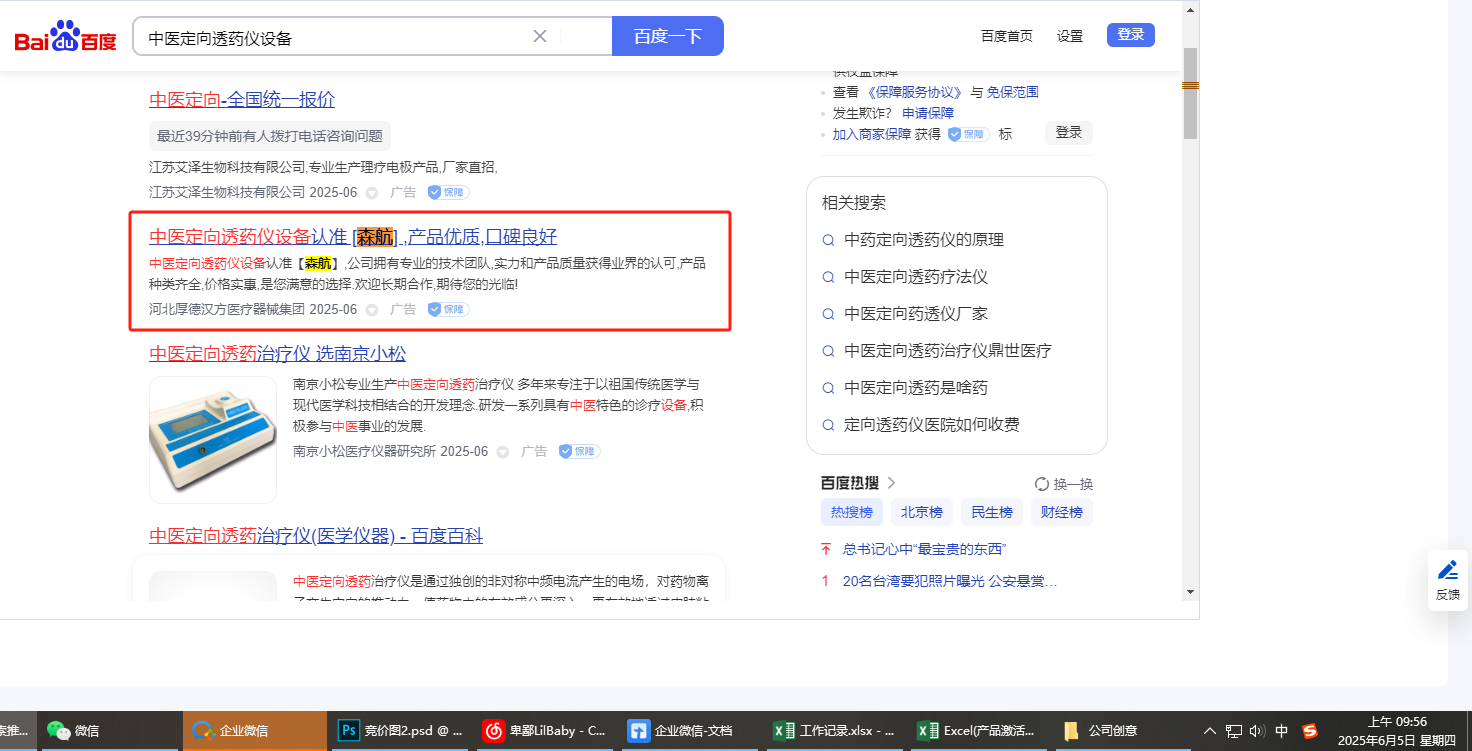Image resolution: width=1472 pixels, height=751 pixels.
Task: Clear the search box with the X icon
Action: tap(540, 37)
